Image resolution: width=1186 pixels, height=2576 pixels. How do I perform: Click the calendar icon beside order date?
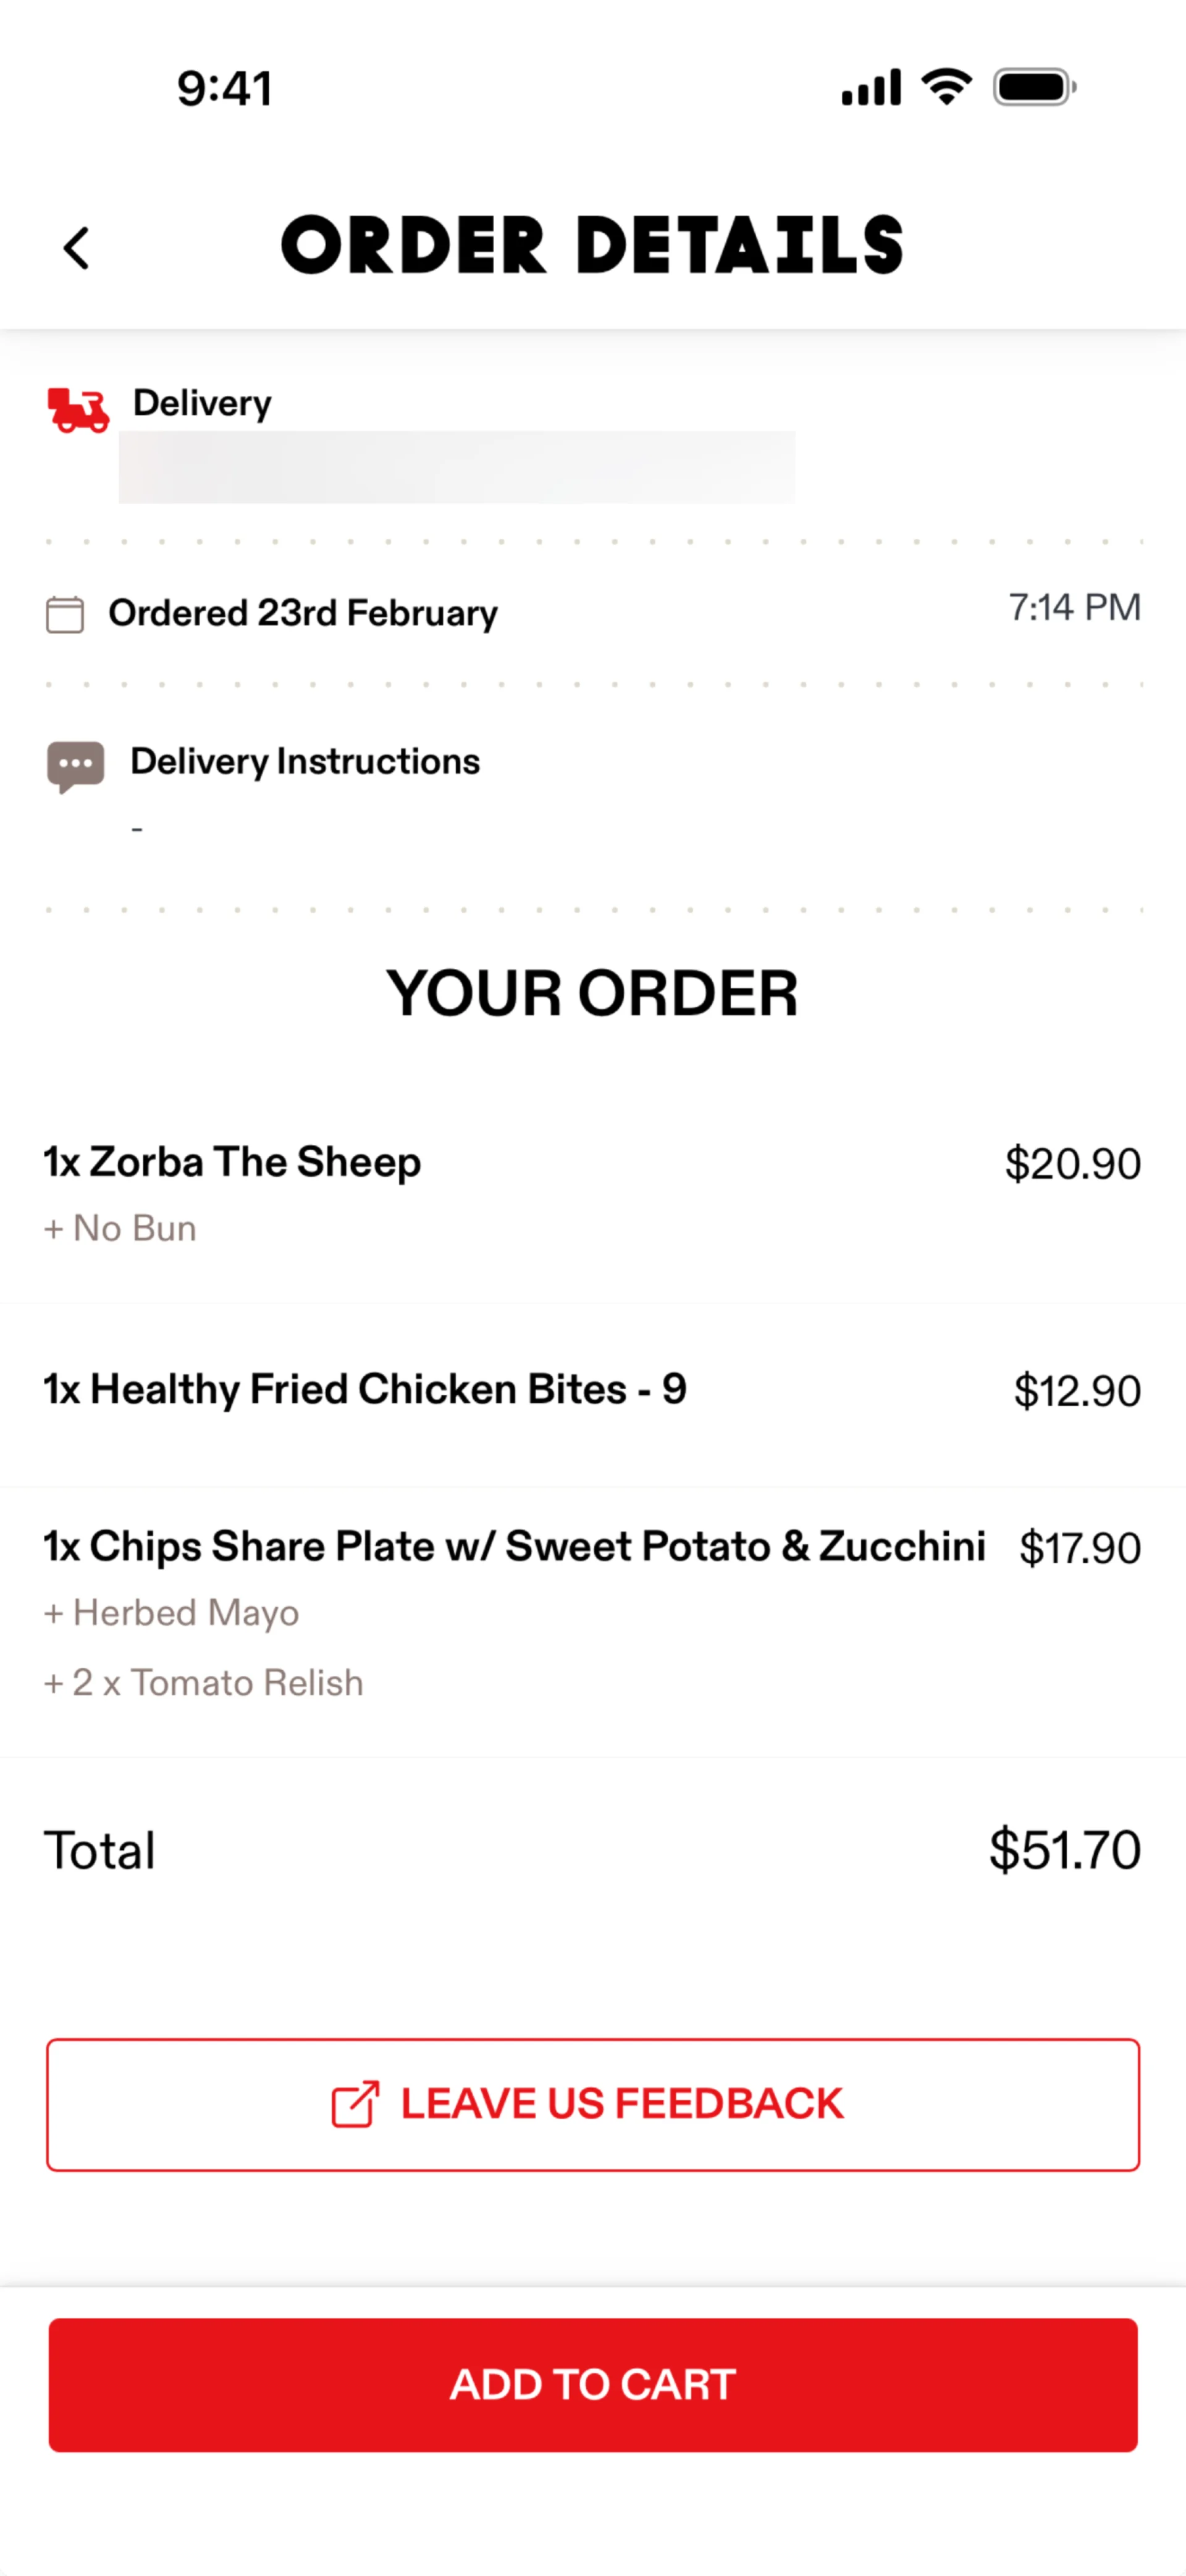pos(65,614)
